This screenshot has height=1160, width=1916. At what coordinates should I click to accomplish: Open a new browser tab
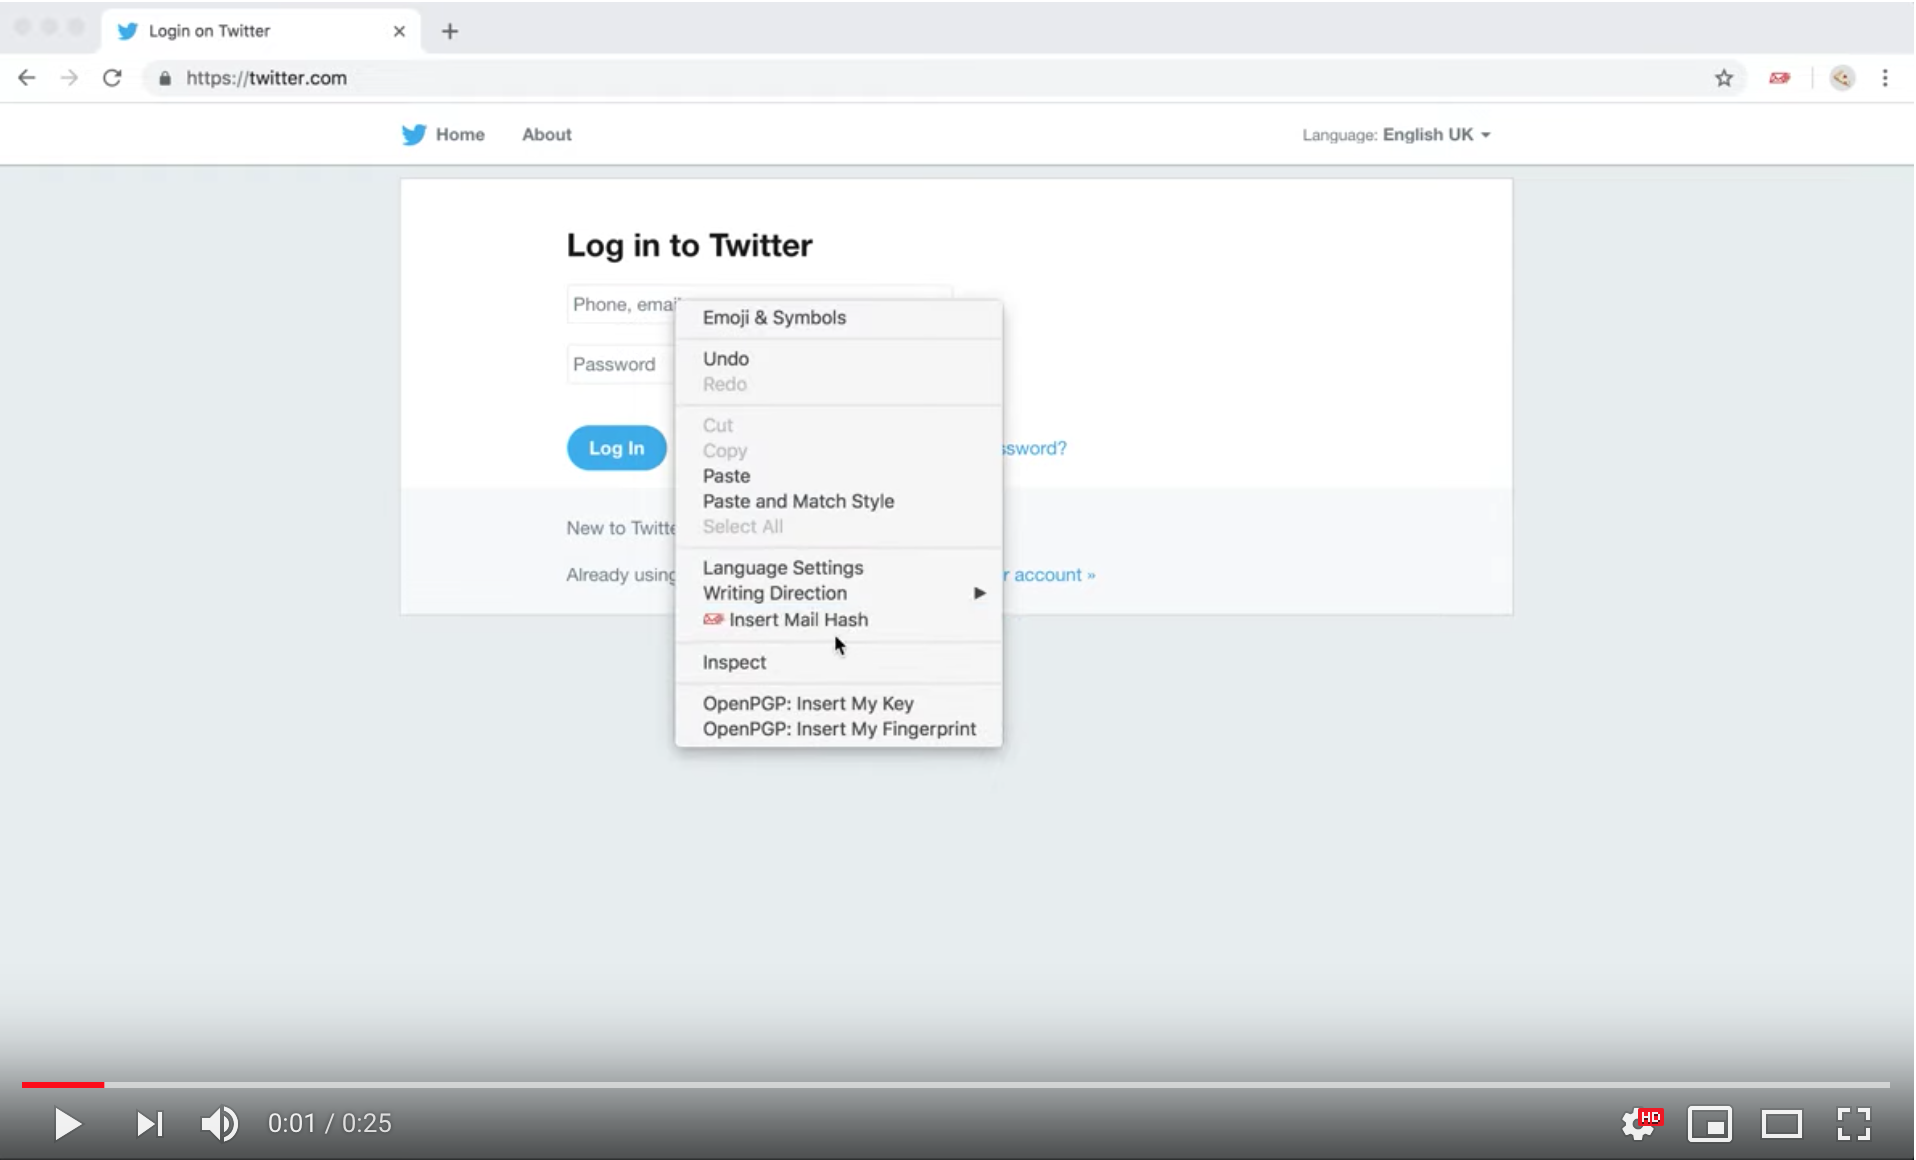click(x=450, y=31)
